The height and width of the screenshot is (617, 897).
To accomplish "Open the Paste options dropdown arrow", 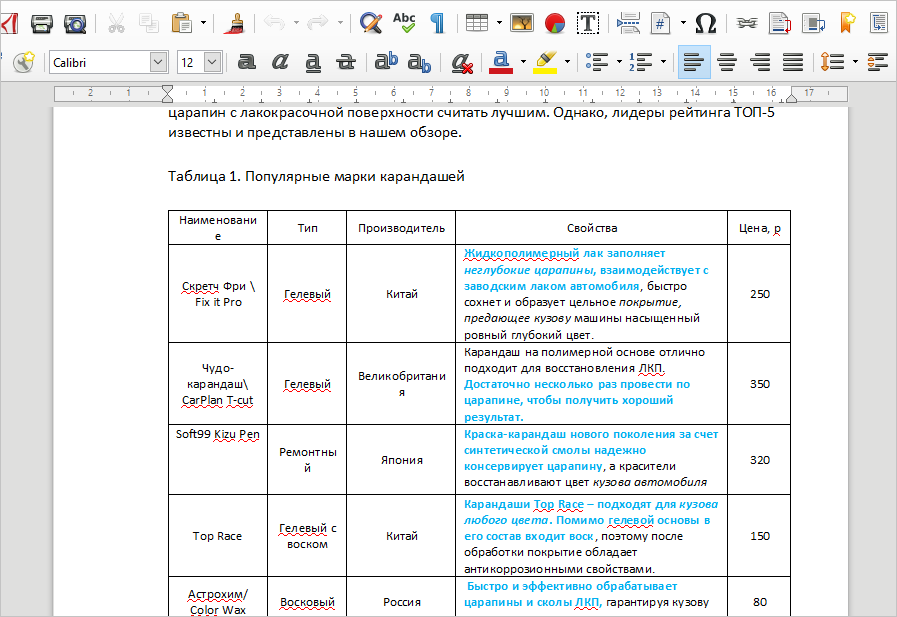I will click(x=204, y=22).
